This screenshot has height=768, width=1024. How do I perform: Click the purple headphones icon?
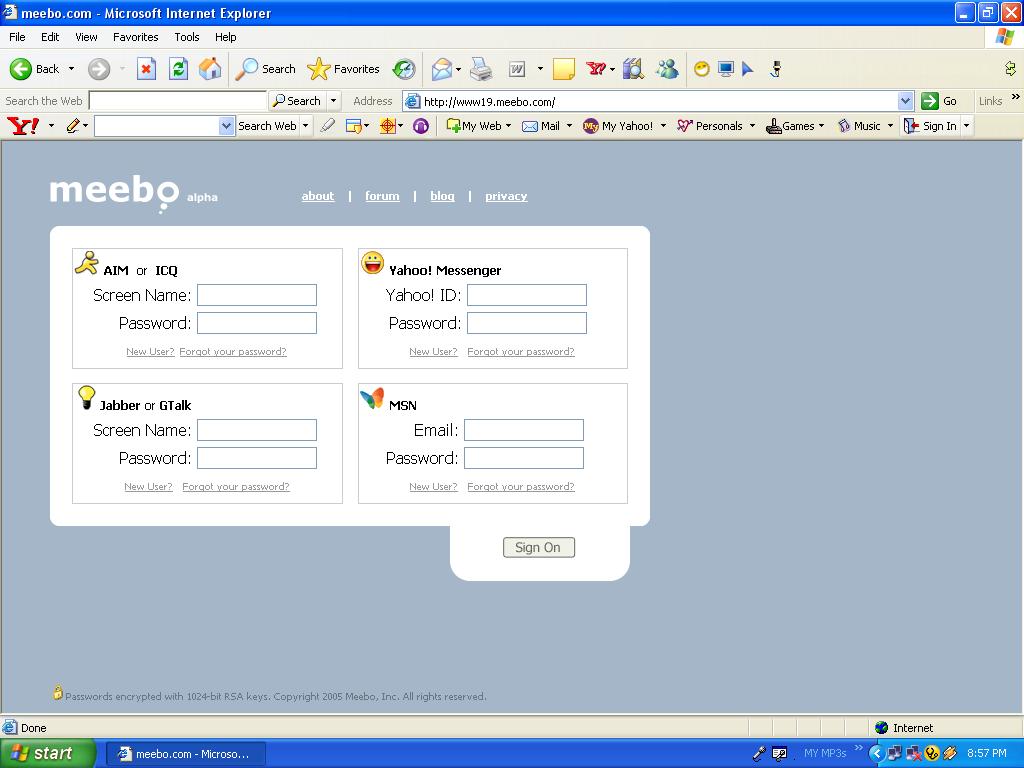click(x=421, y=125)
